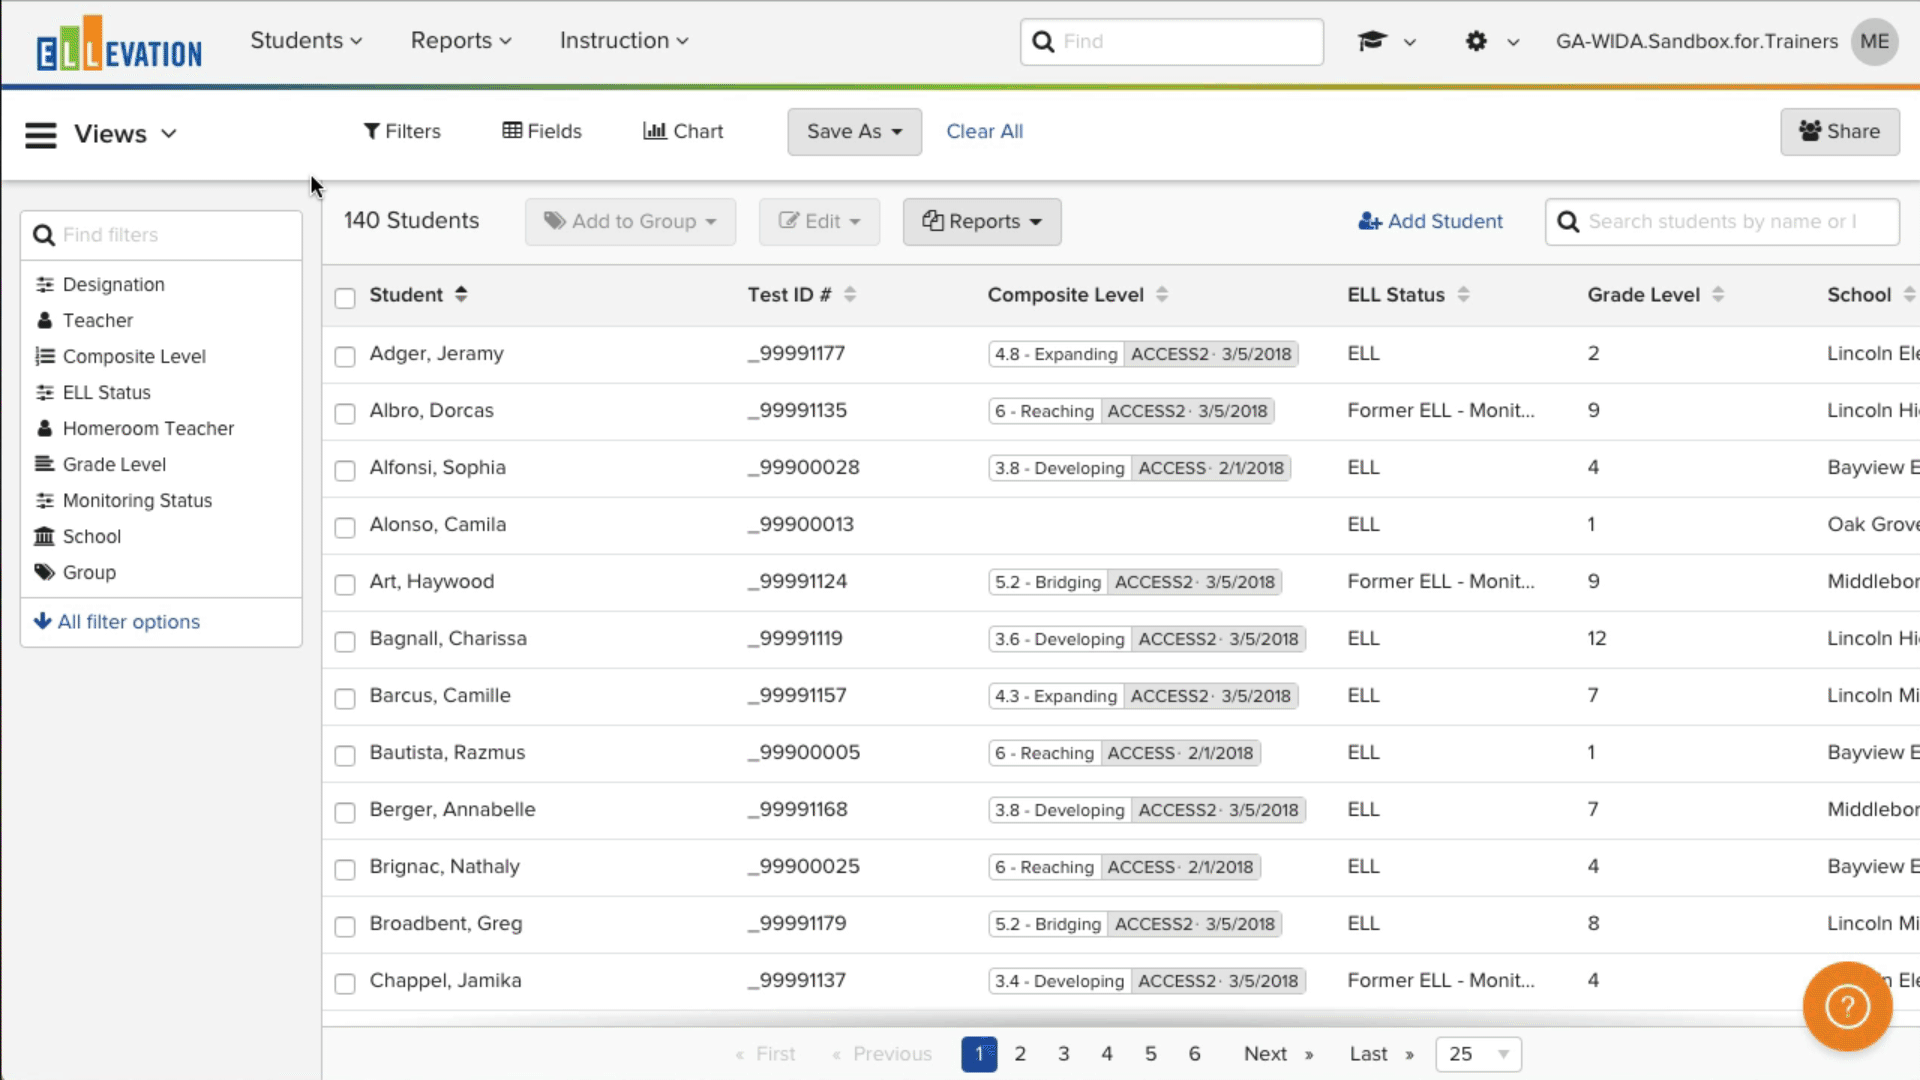Focus the Find search field
Screen dimensions: 1920x1080
[x=1172, y=42]
